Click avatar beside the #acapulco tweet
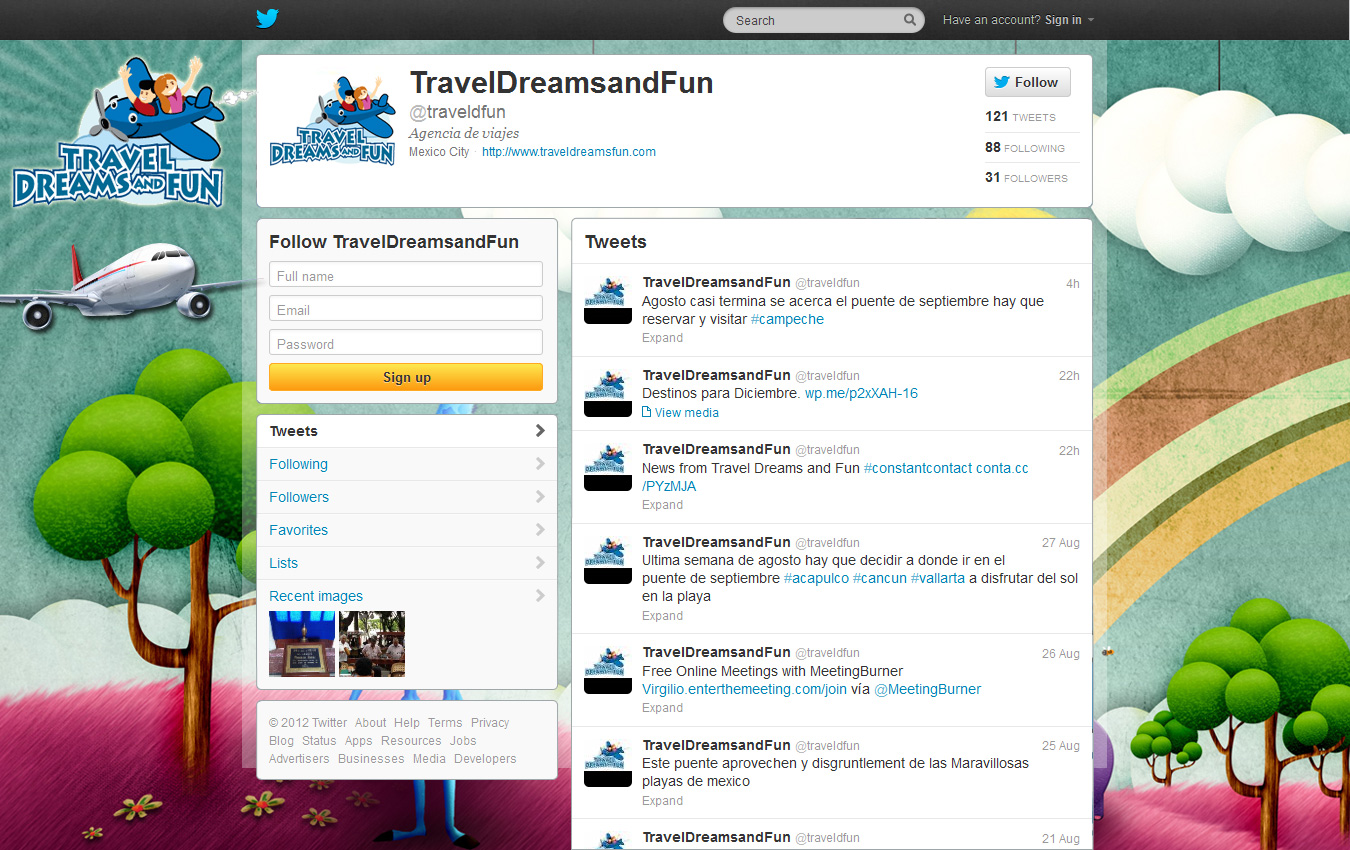Screen dimensions: 1350x850 (x=608, y=560)
